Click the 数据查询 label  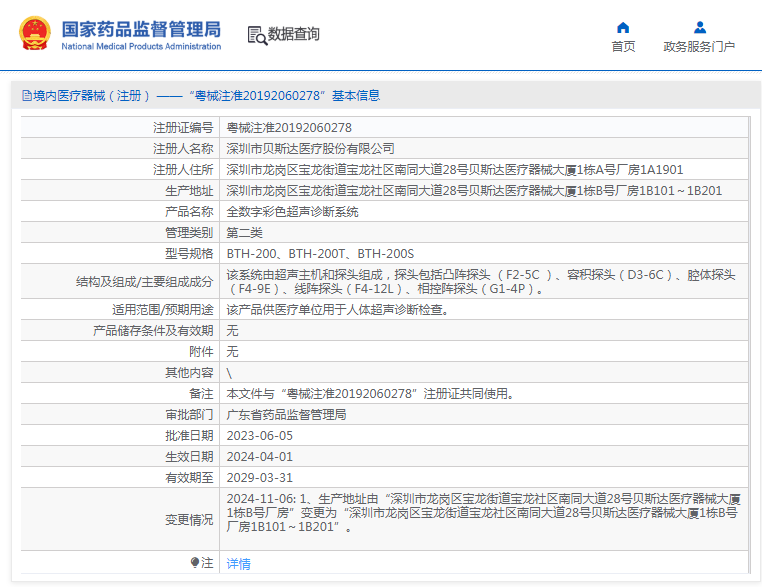pyautogui.click(x=294, y=34)
